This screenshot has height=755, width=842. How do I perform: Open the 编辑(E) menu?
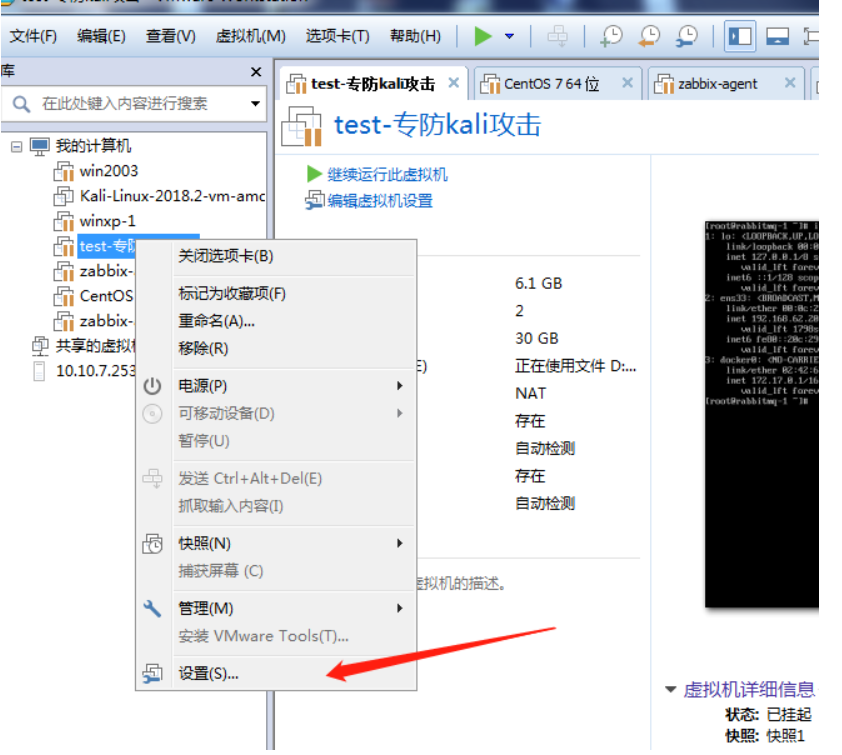[x=101, y=36]
